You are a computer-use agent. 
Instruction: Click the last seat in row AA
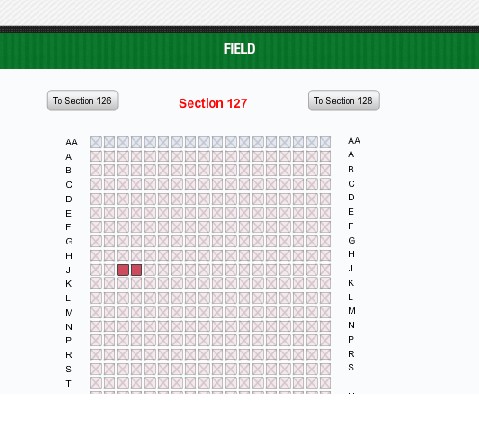[x=325, y=142]
